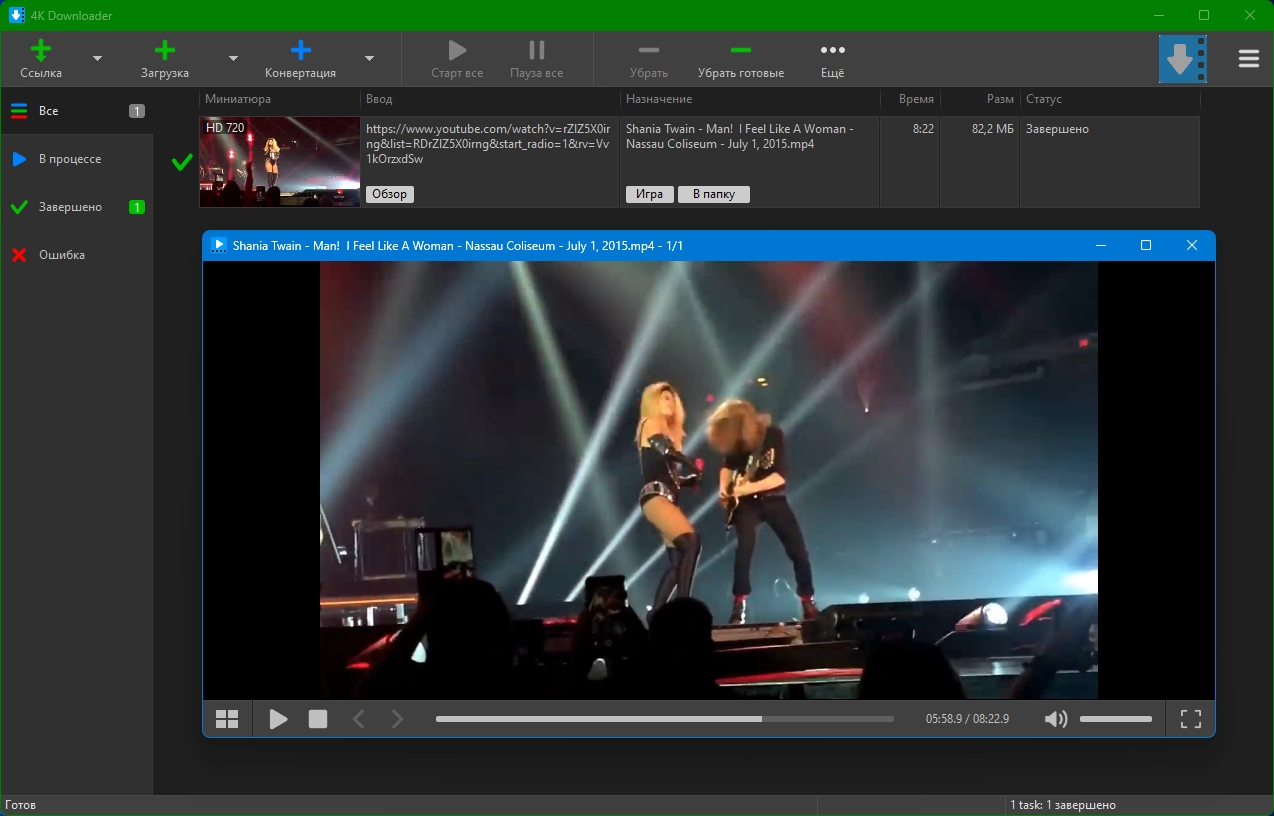
Task: Expand the Конвертация dropdown arrow
Action: 369,59
